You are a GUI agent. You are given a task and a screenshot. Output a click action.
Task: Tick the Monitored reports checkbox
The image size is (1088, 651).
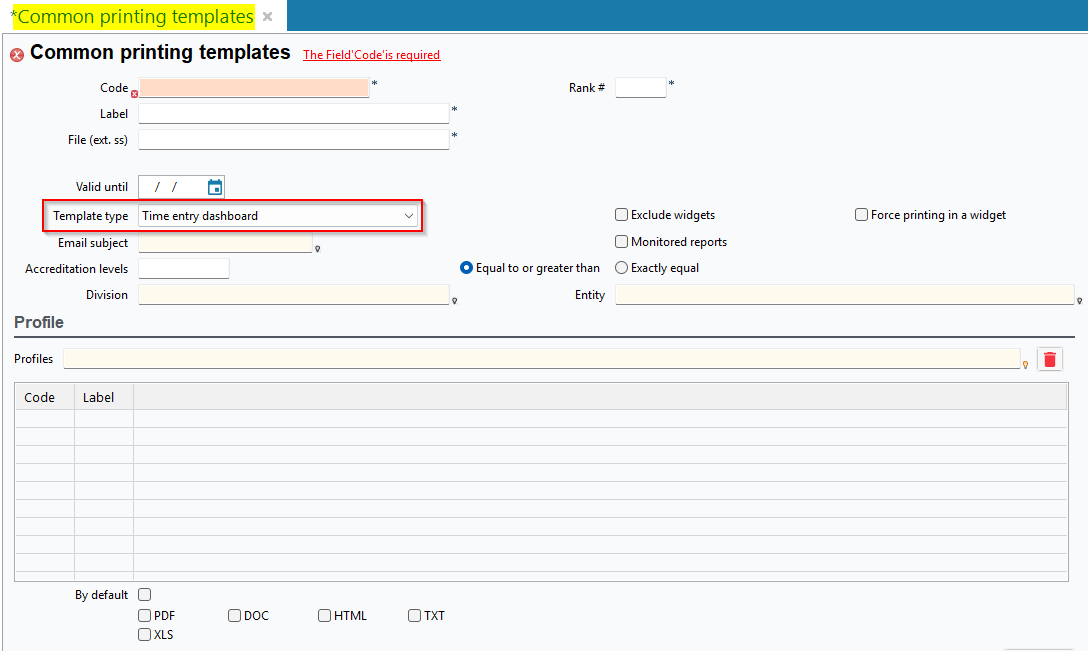(x=621, y=242)
